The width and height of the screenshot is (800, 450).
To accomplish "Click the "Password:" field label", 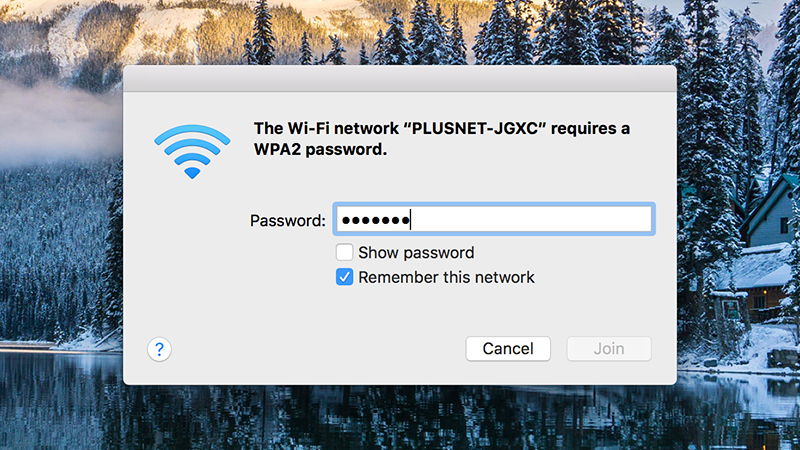I will click(287, 220).
